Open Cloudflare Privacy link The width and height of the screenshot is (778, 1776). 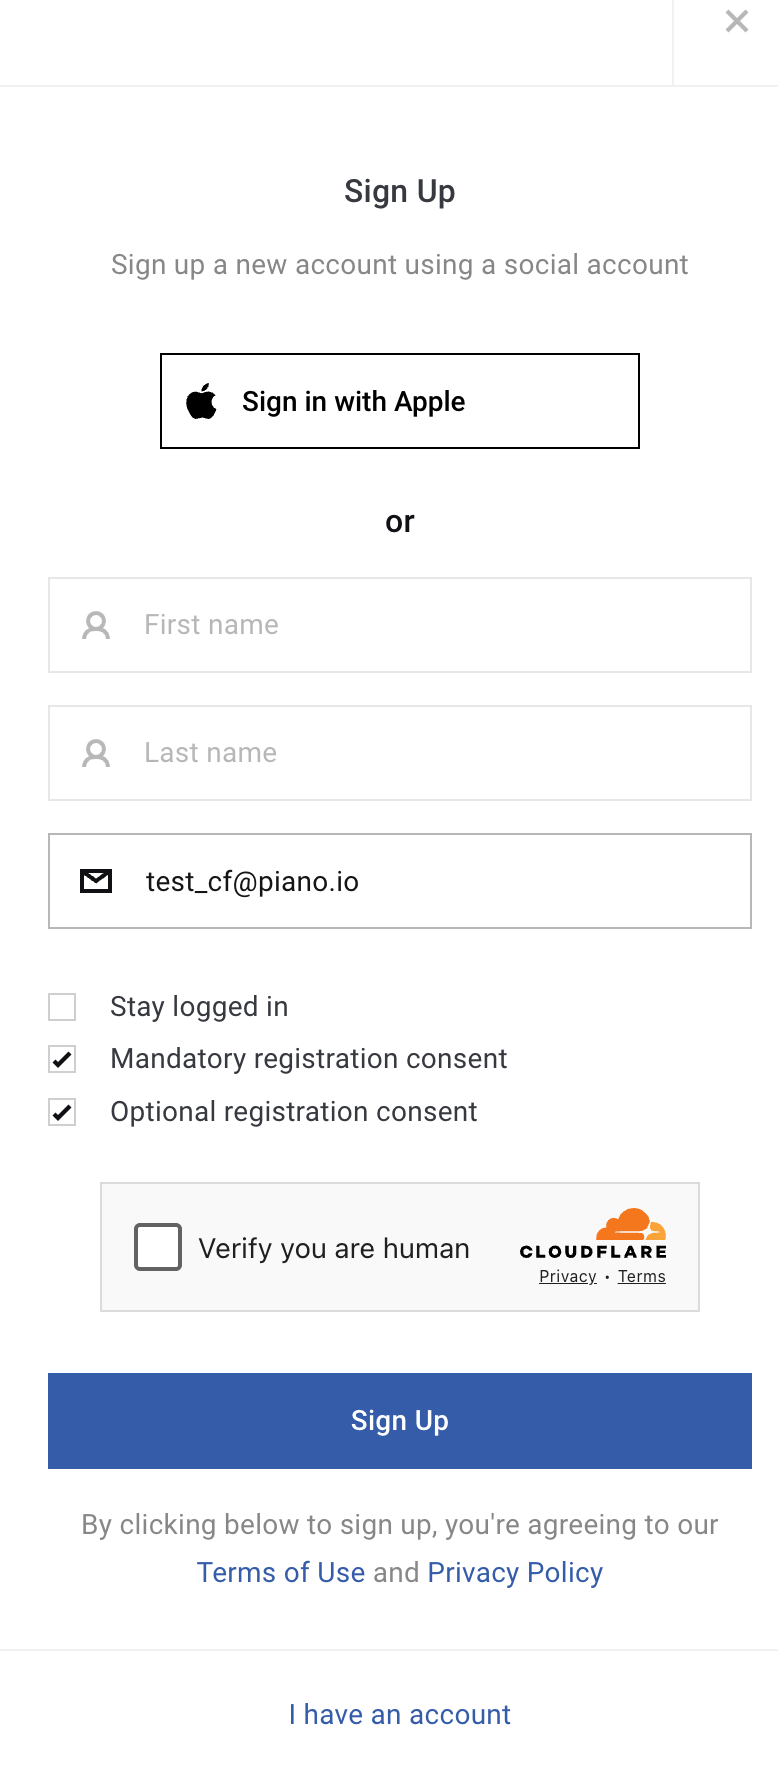568,1276
